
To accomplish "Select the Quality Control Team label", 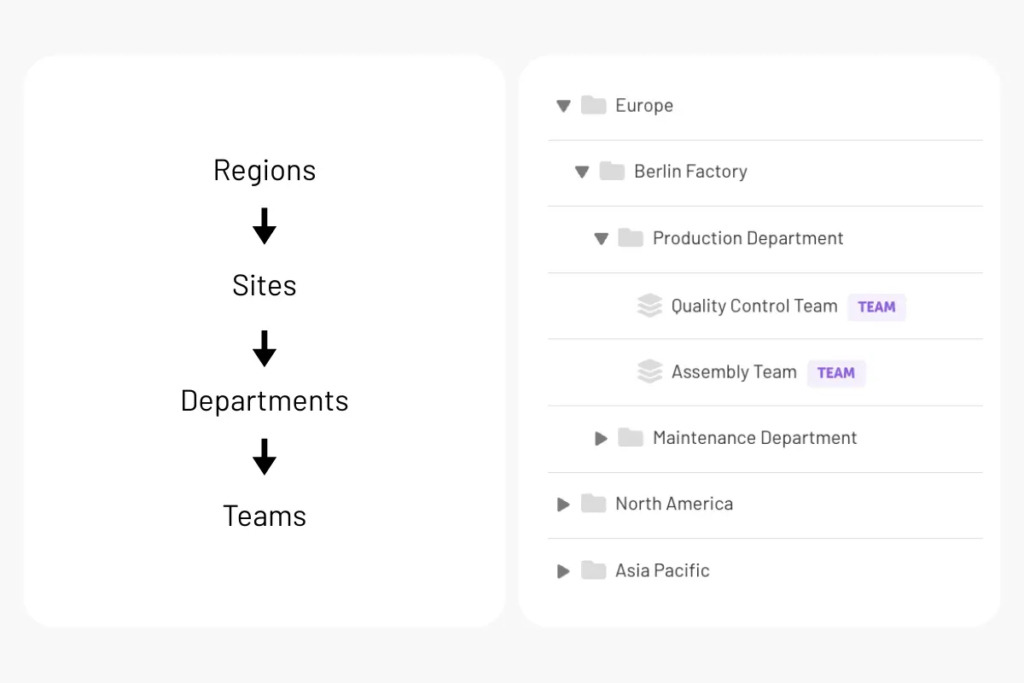I will 754,306.
